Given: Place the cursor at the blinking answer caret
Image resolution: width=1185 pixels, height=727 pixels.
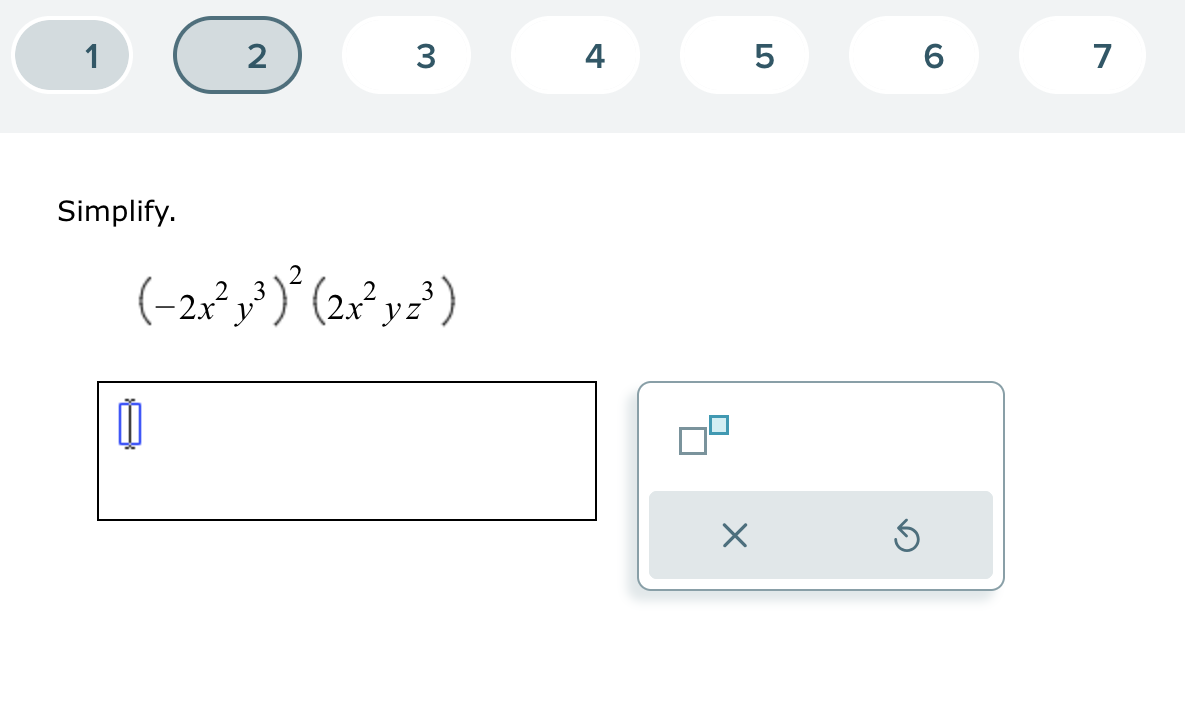Looking at the screenshot, I should pyautogui.click(x=128, y=423).
